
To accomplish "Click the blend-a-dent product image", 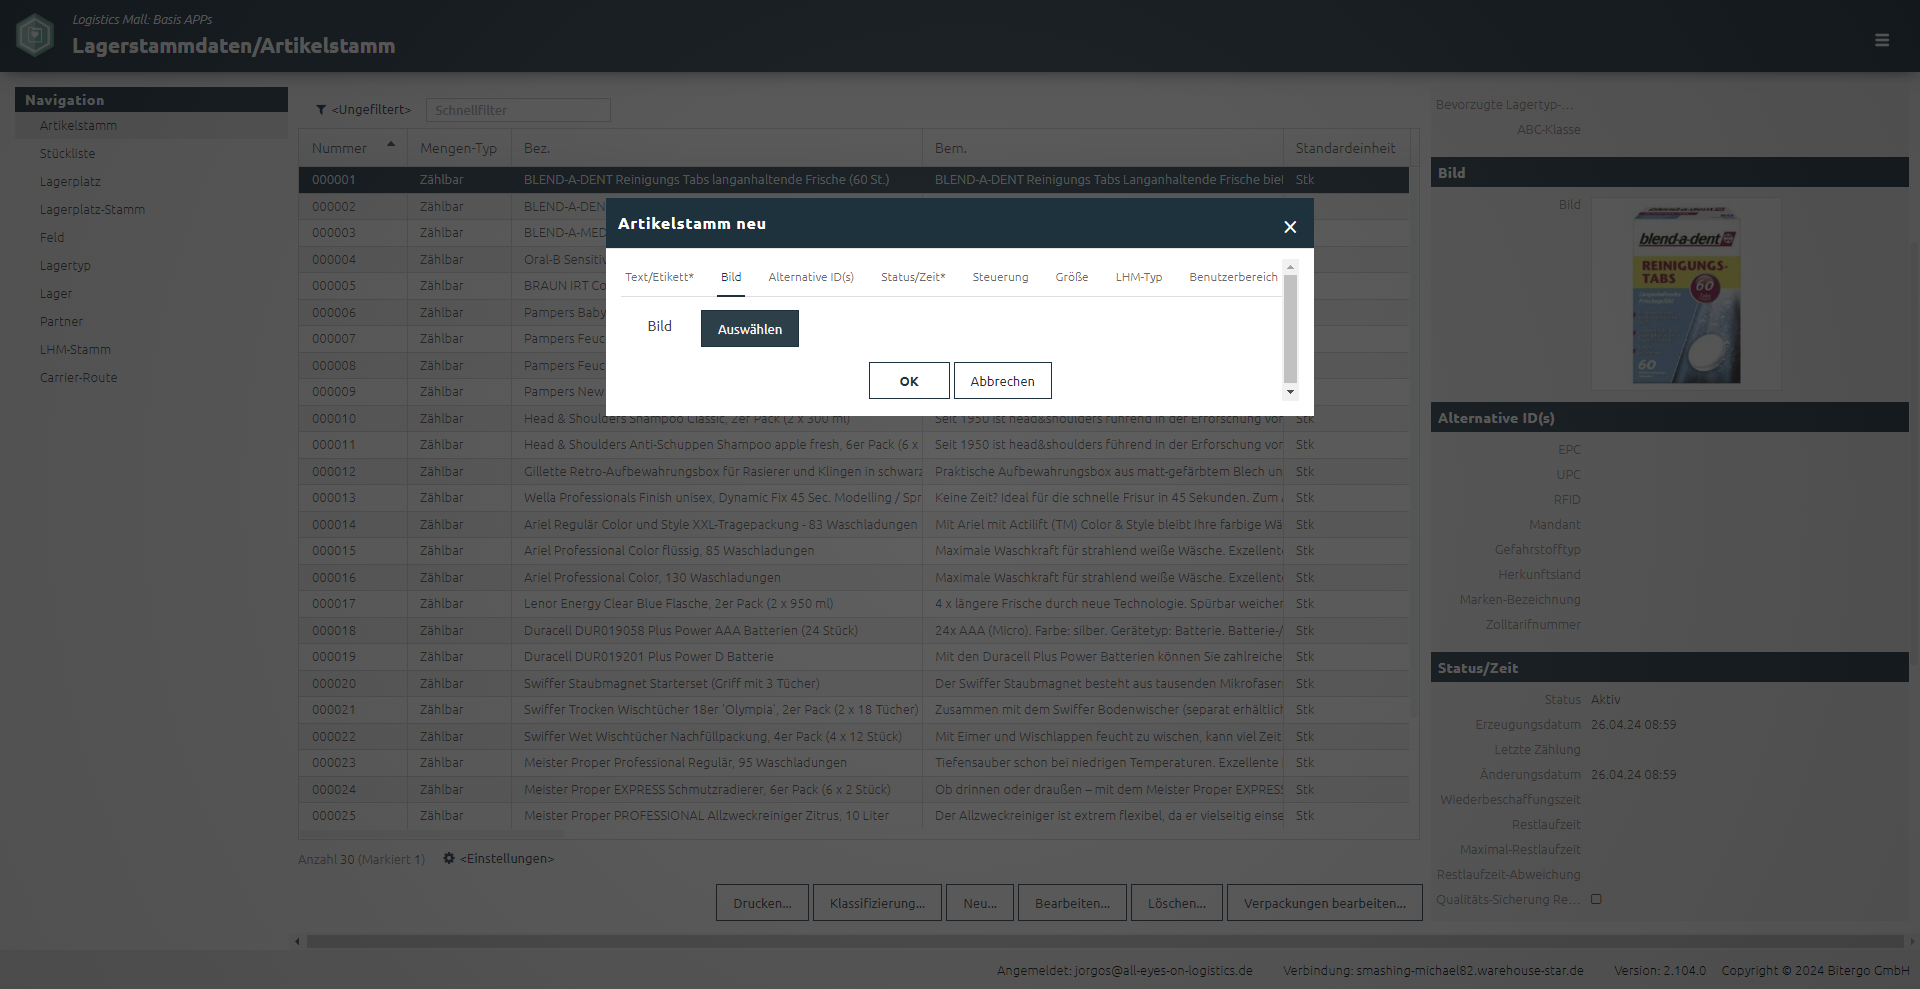I will pos(1686,294).
